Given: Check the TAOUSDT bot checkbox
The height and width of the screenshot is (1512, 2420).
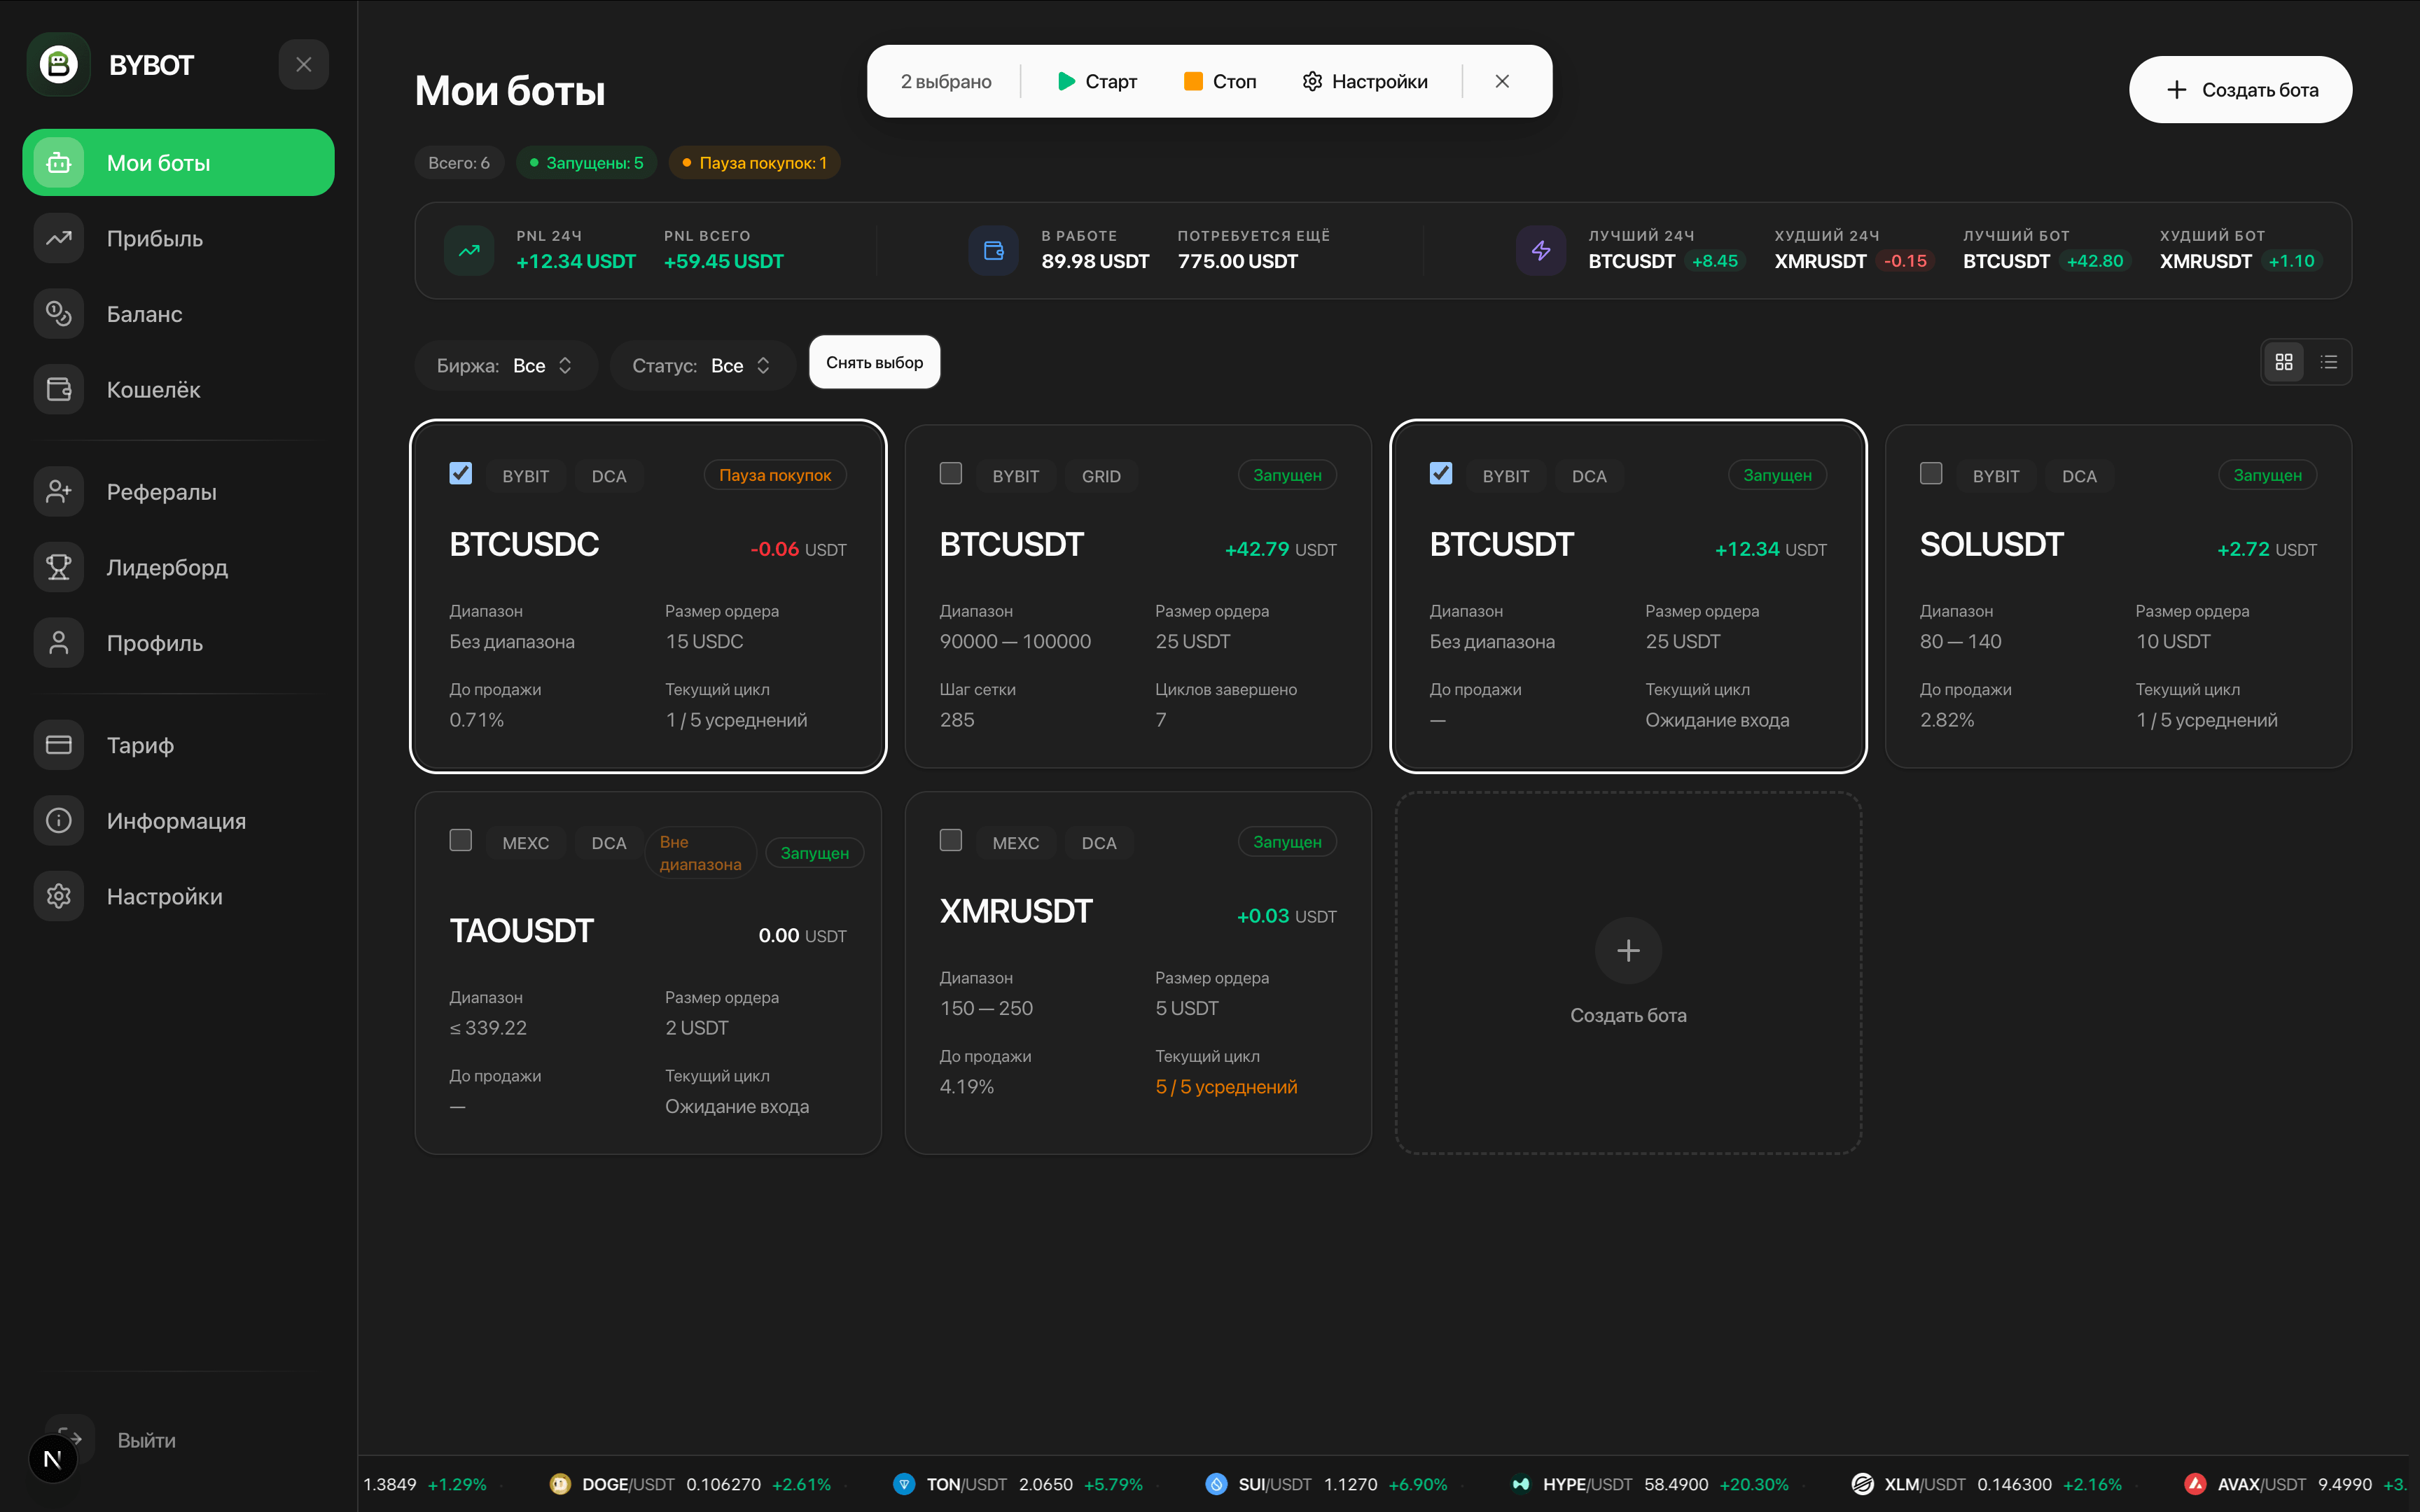Looking at the screenshot, I should click(461, 840).
